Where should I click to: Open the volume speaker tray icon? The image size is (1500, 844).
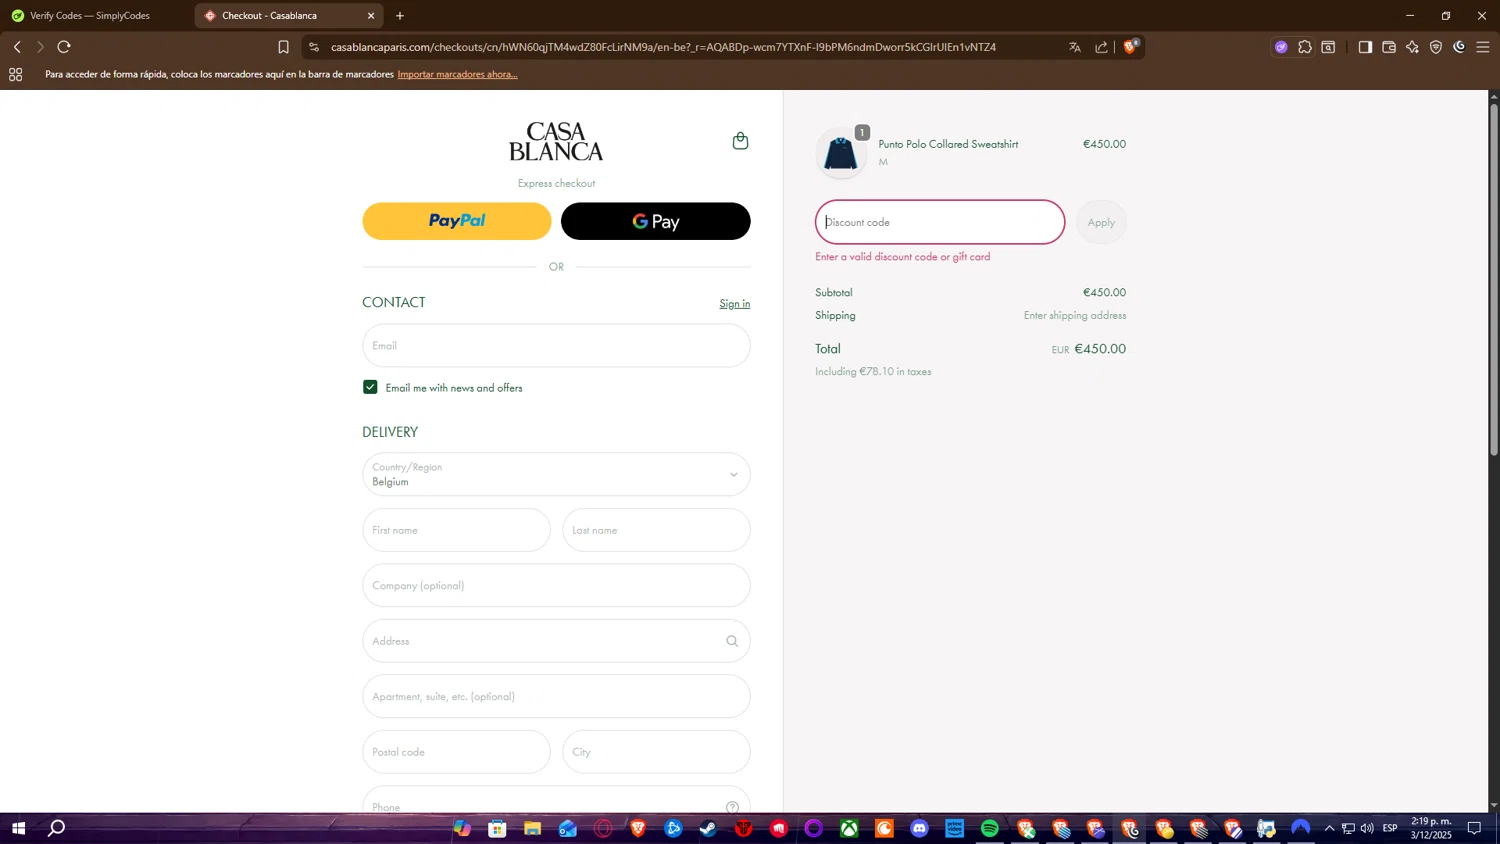point(1367,828)
